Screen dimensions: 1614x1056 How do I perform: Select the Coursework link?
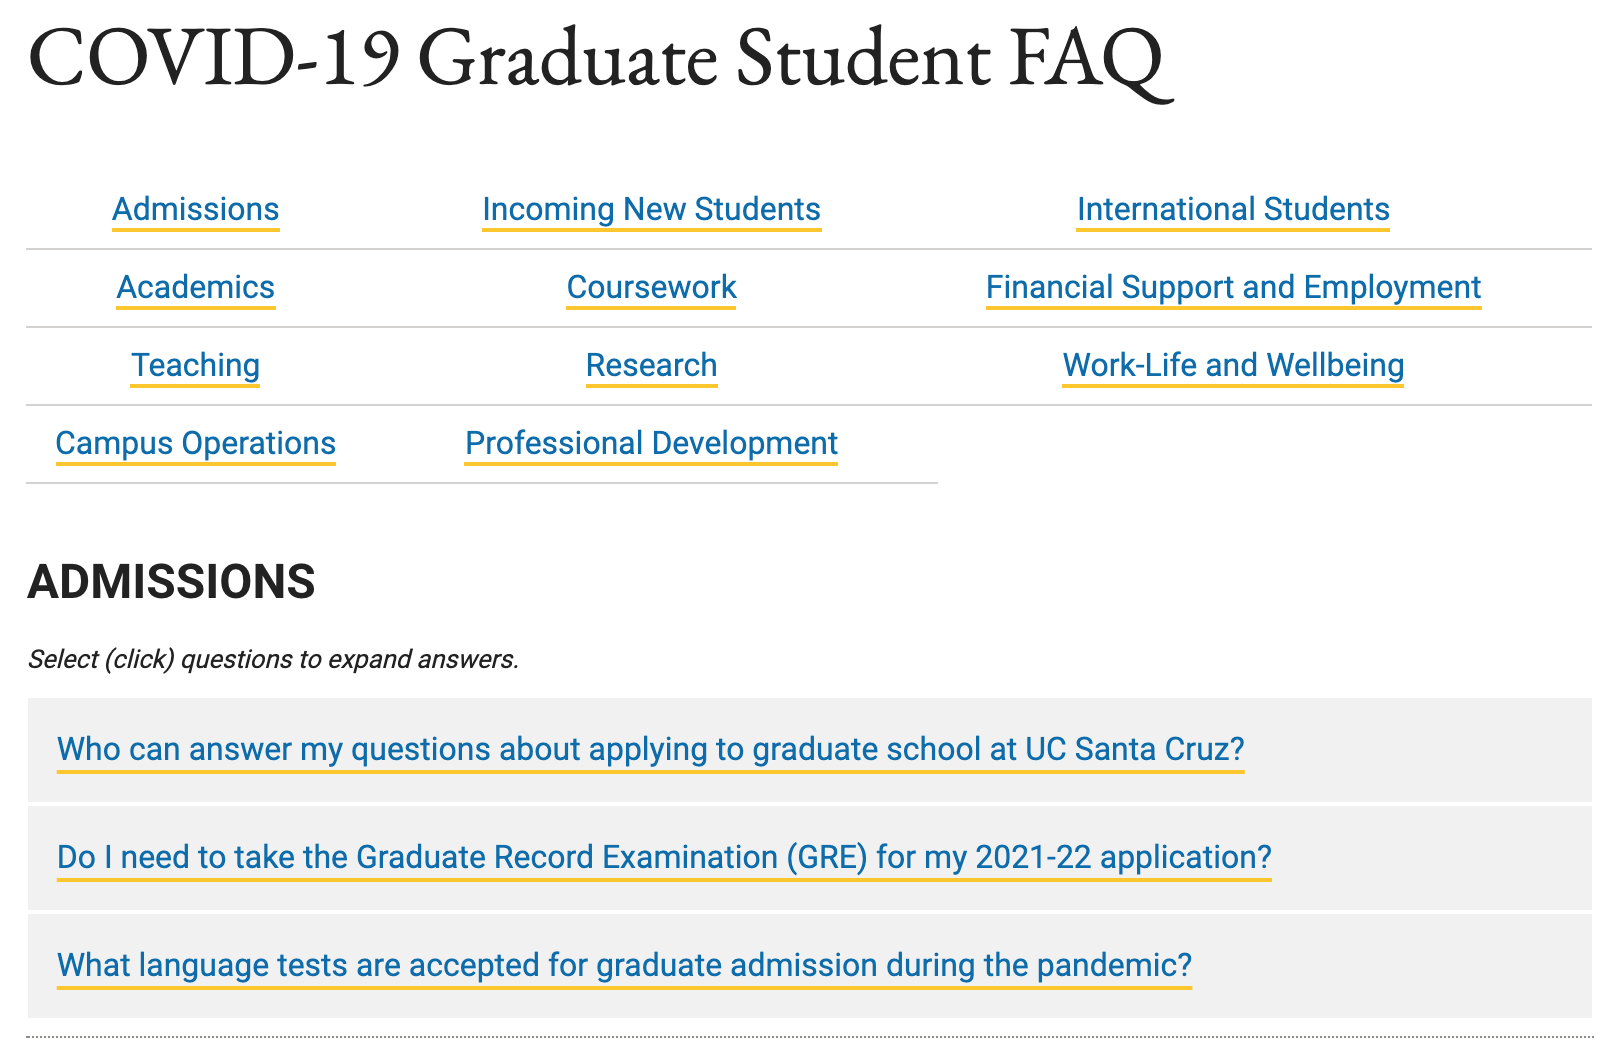[x=651, y=287]
